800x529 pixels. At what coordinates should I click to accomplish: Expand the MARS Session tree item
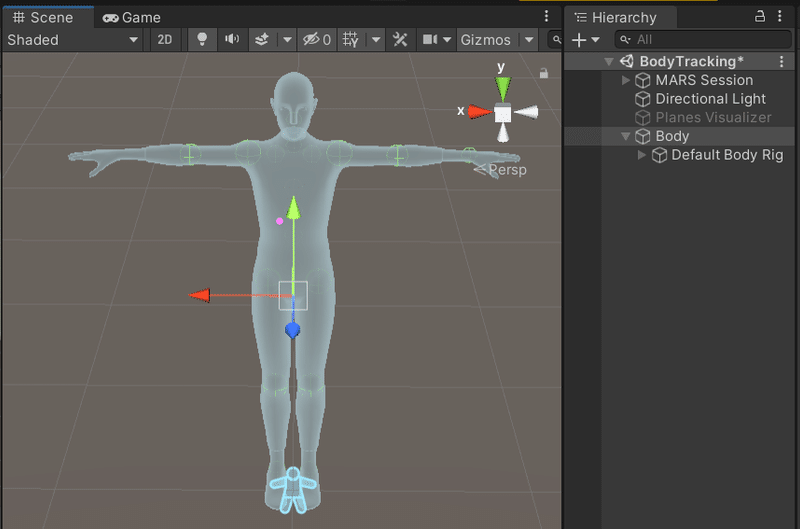(x=627, y=80)
